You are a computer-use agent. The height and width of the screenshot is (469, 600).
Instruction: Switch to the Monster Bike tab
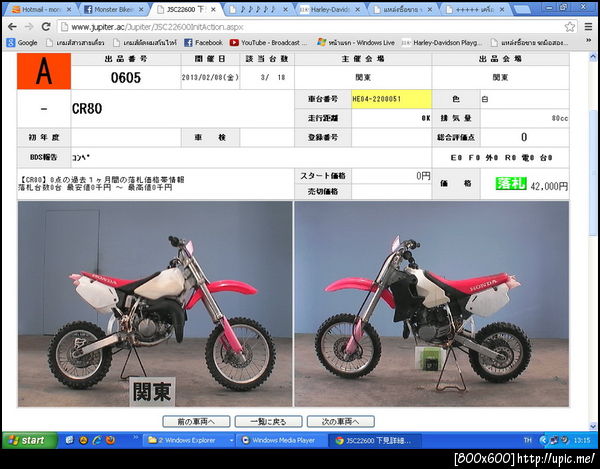pos(114,10)
